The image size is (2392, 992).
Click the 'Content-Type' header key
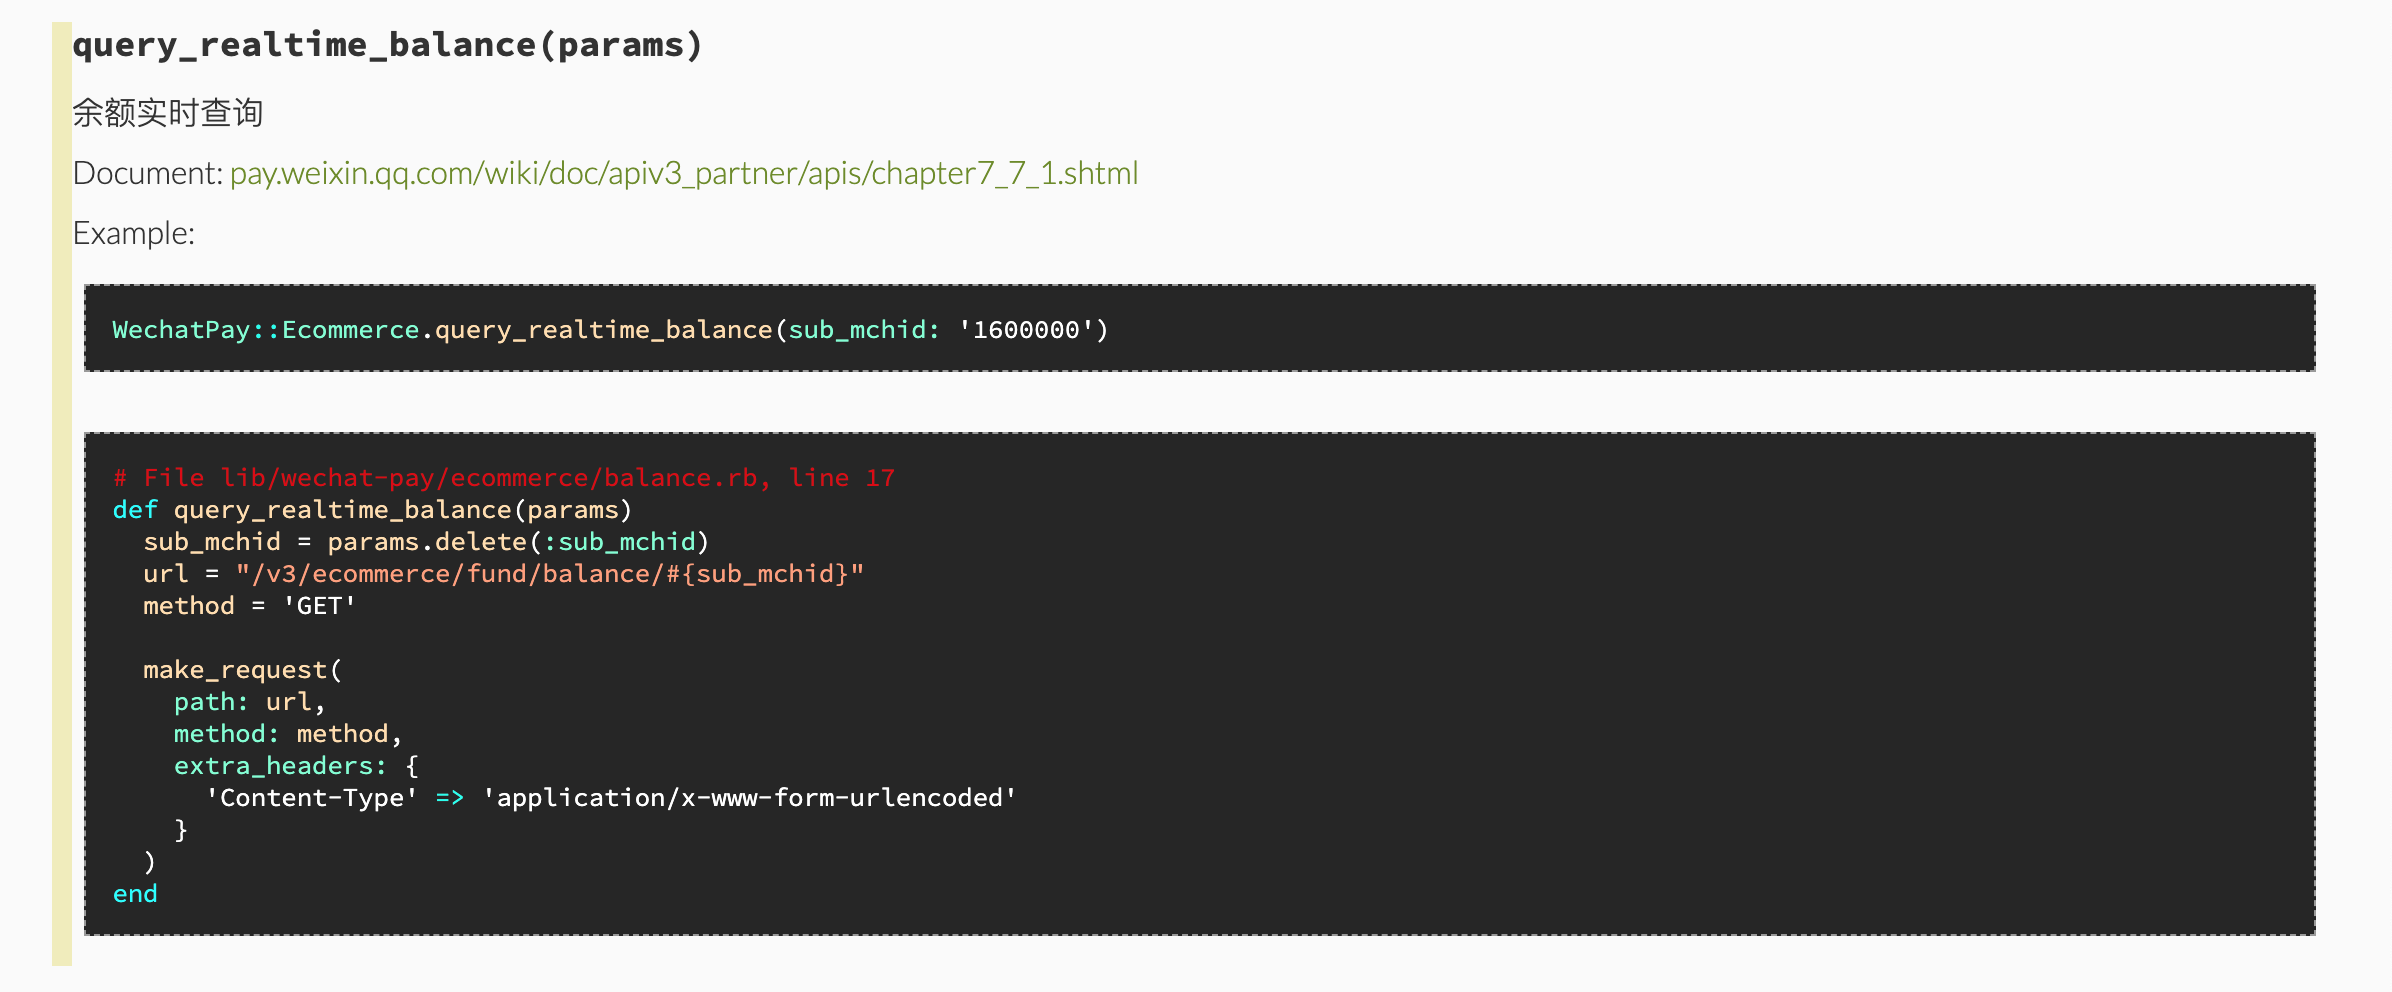pyautogui.click(x=311, y=798)
